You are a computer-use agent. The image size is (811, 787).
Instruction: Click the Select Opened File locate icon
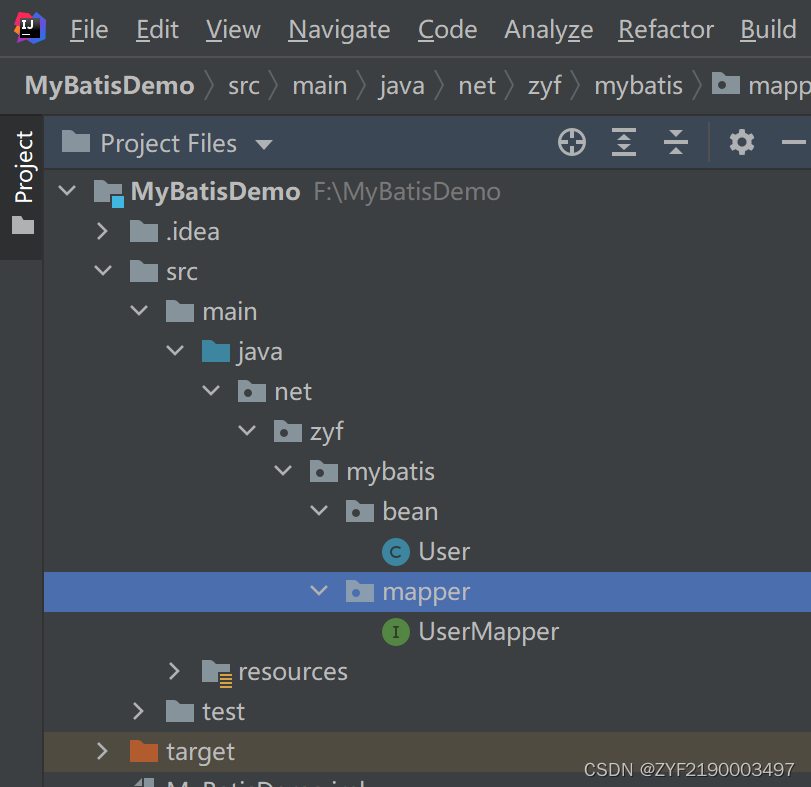pos(572,142)
